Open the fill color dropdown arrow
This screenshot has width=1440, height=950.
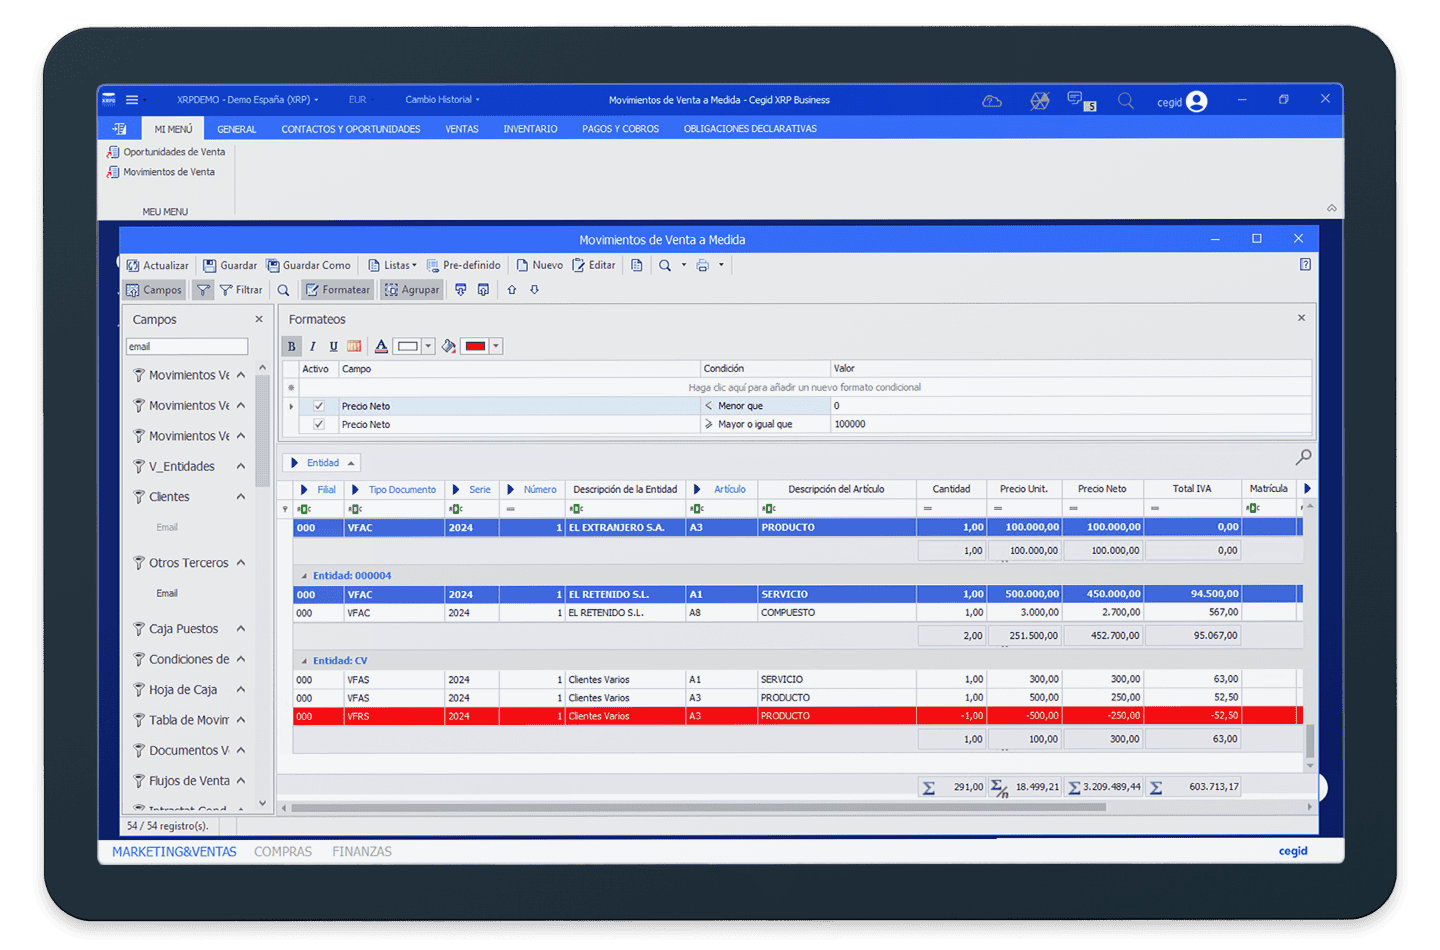496,347
